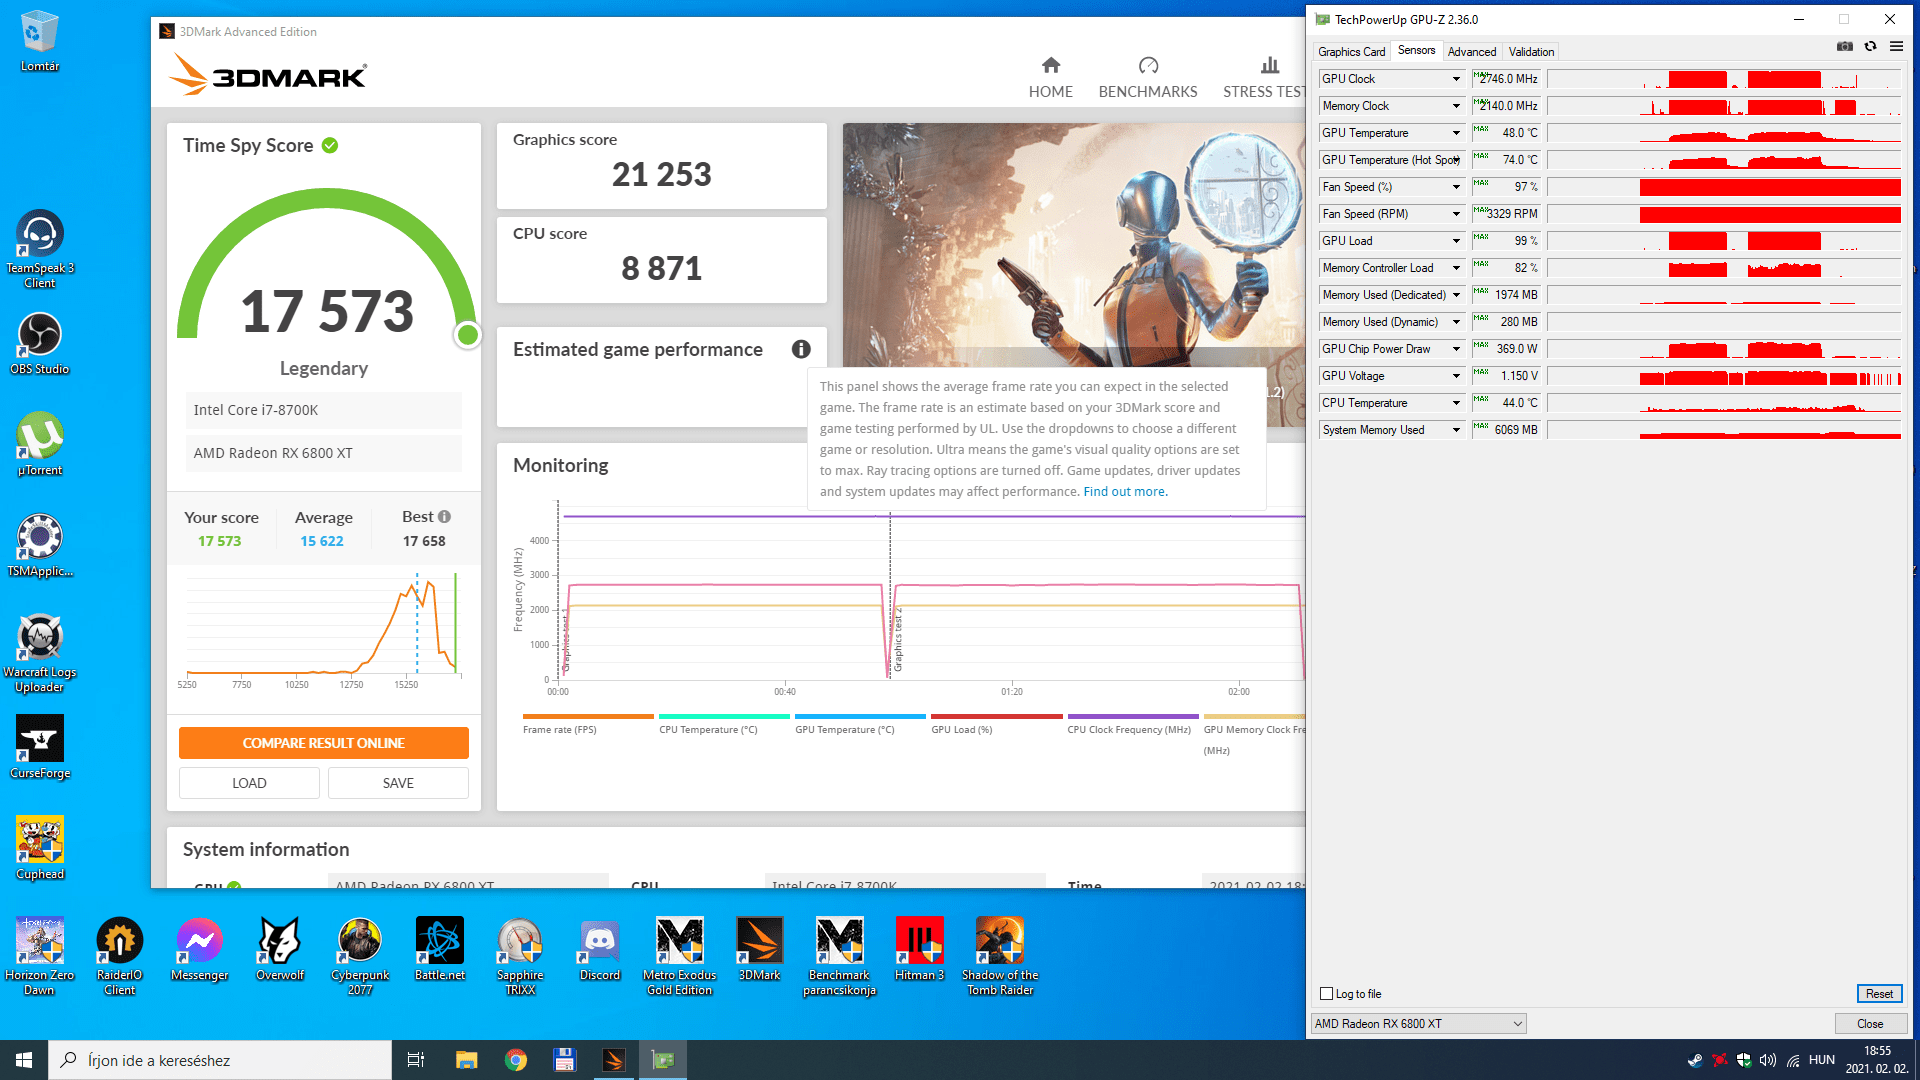This screenshot has height=1080, width=1920.
Task: Click the volume icon in system tray
Action: (1768, 1060)
